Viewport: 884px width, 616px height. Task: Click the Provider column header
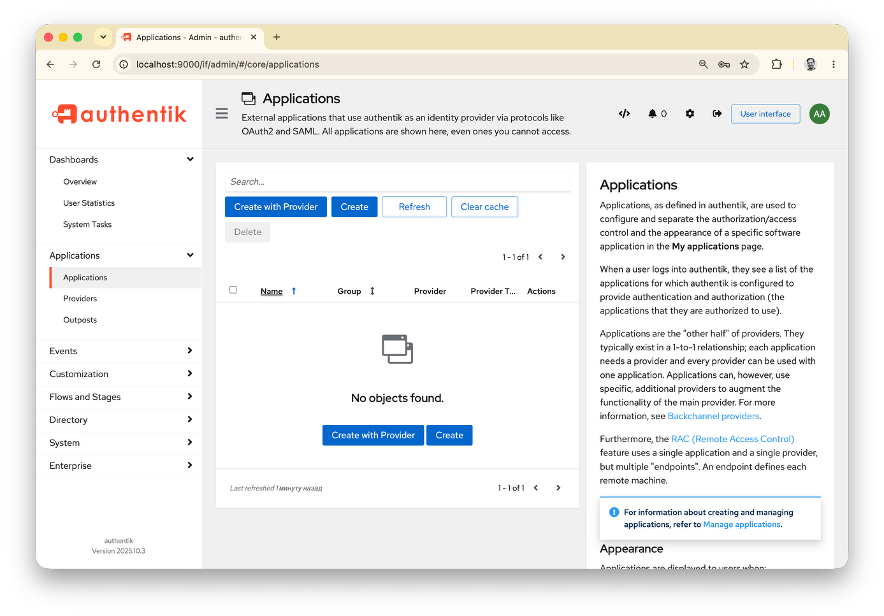(x=430, y=291)
